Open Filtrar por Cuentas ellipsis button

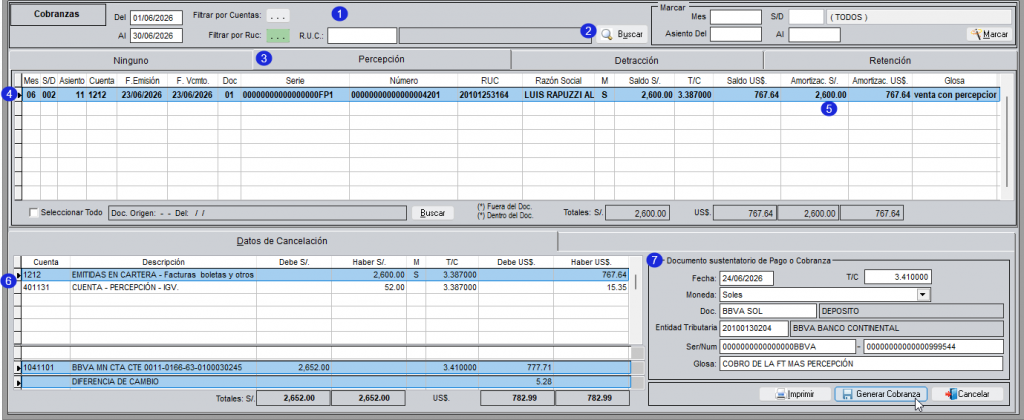[278, 16]
